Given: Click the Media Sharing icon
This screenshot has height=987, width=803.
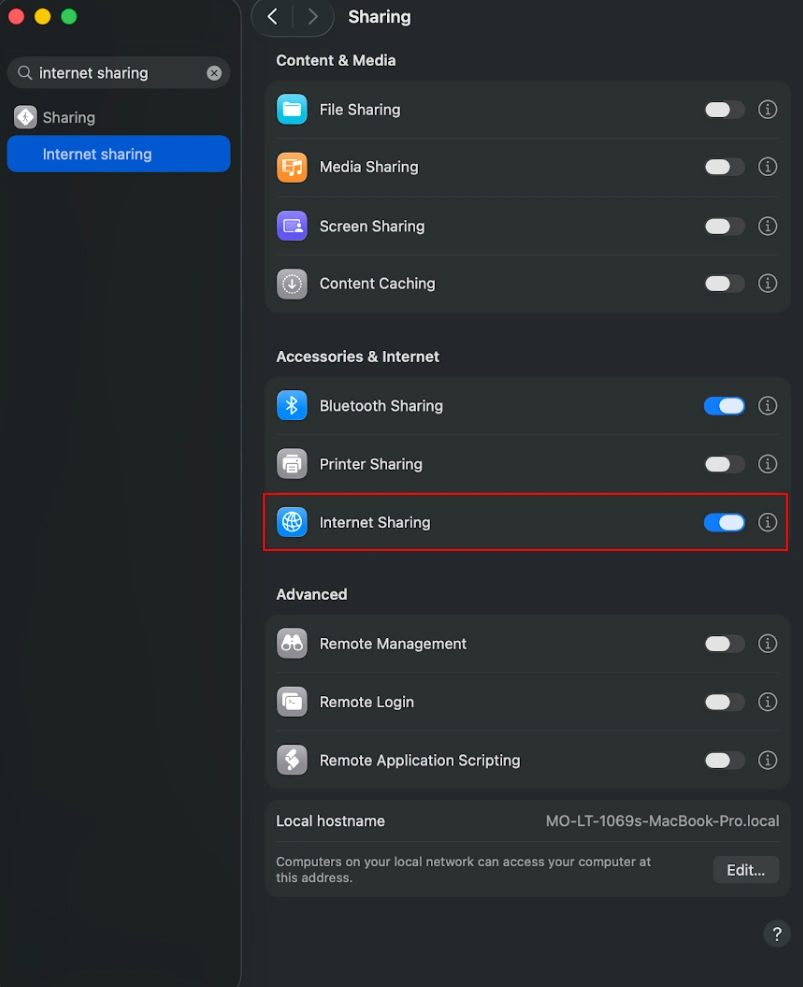Looking at the screenshot, I should pos(290,167).
